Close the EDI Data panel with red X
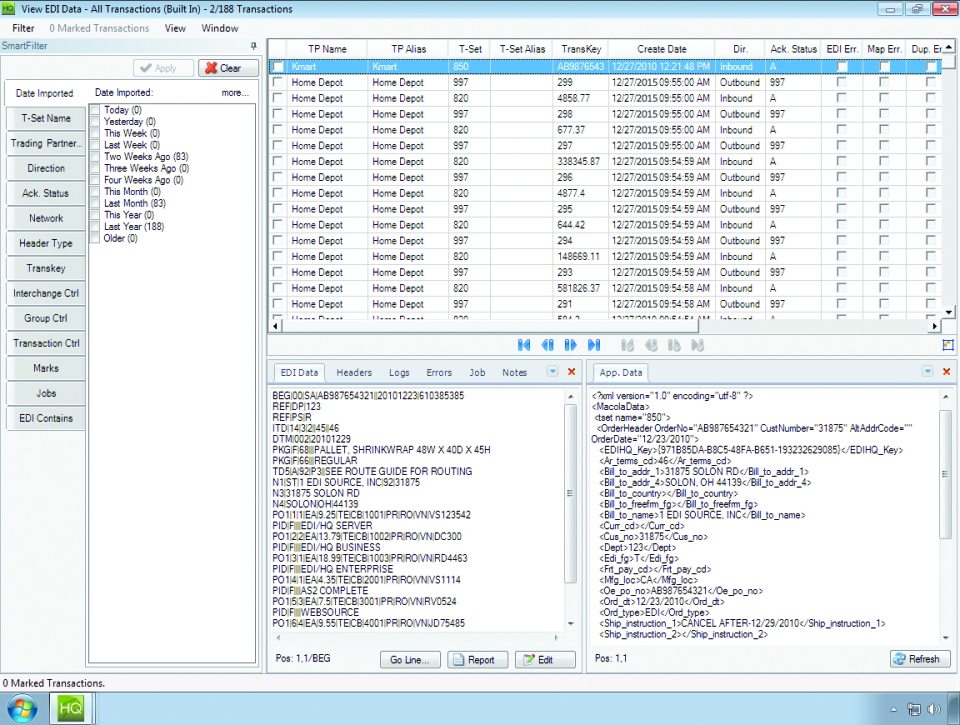The image size is (960, 725). pyautogui.click(x=572, y=372)
